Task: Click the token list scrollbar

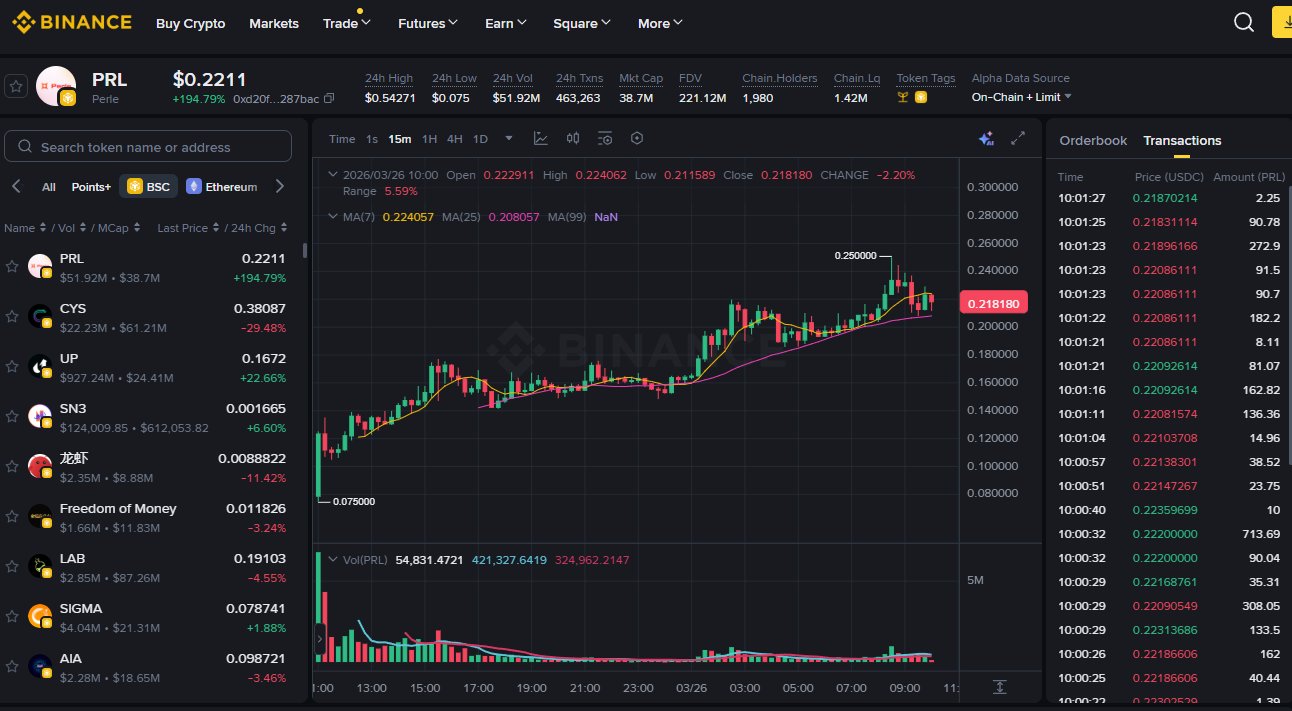Action: point(305,251)
